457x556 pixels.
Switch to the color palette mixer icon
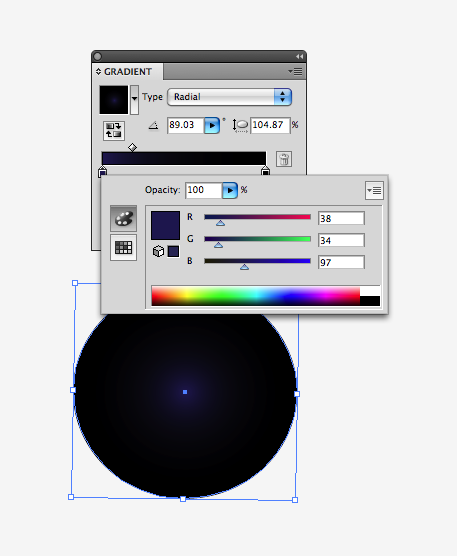click(x=123, y=218)
